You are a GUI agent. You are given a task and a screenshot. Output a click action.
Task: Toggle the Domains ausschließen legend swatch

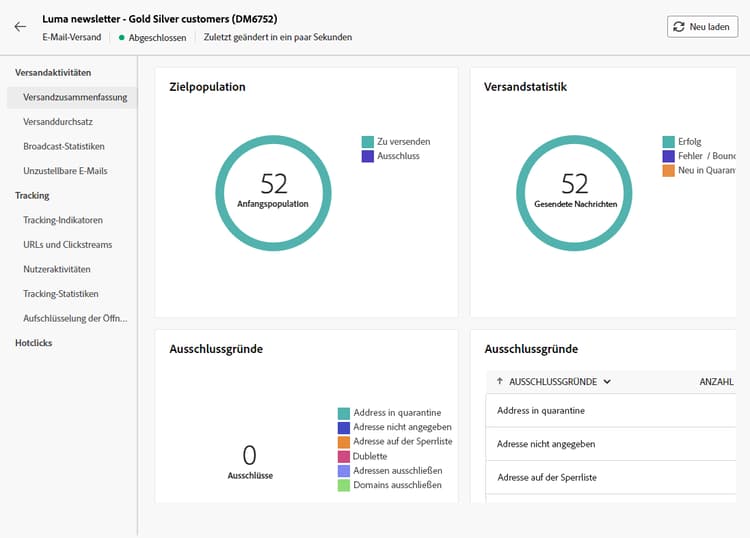tap(343, 485)
